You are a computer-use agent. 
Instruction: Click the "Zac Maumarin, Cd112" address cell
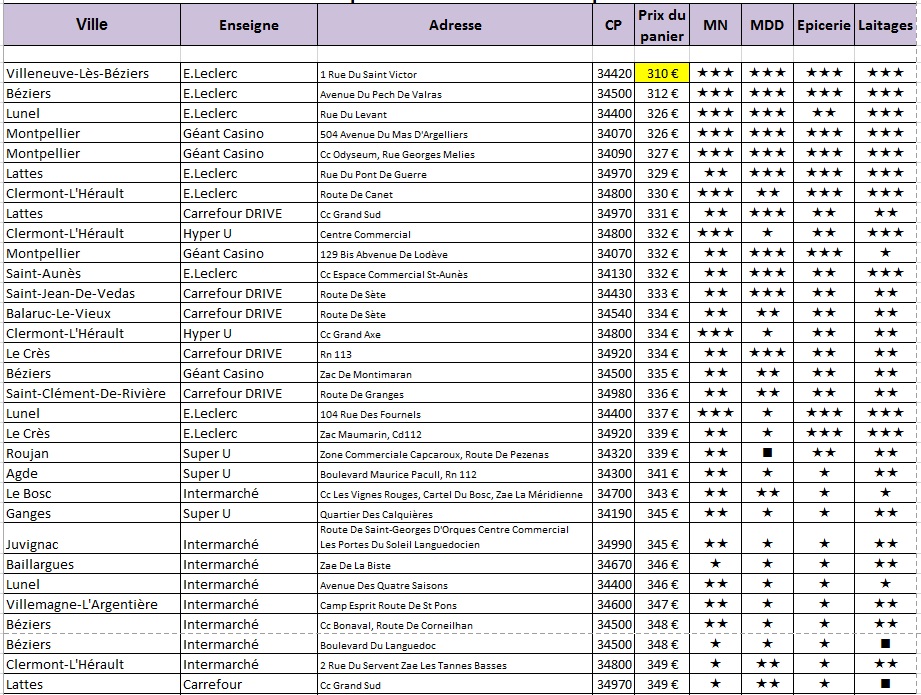click(455, 433)
